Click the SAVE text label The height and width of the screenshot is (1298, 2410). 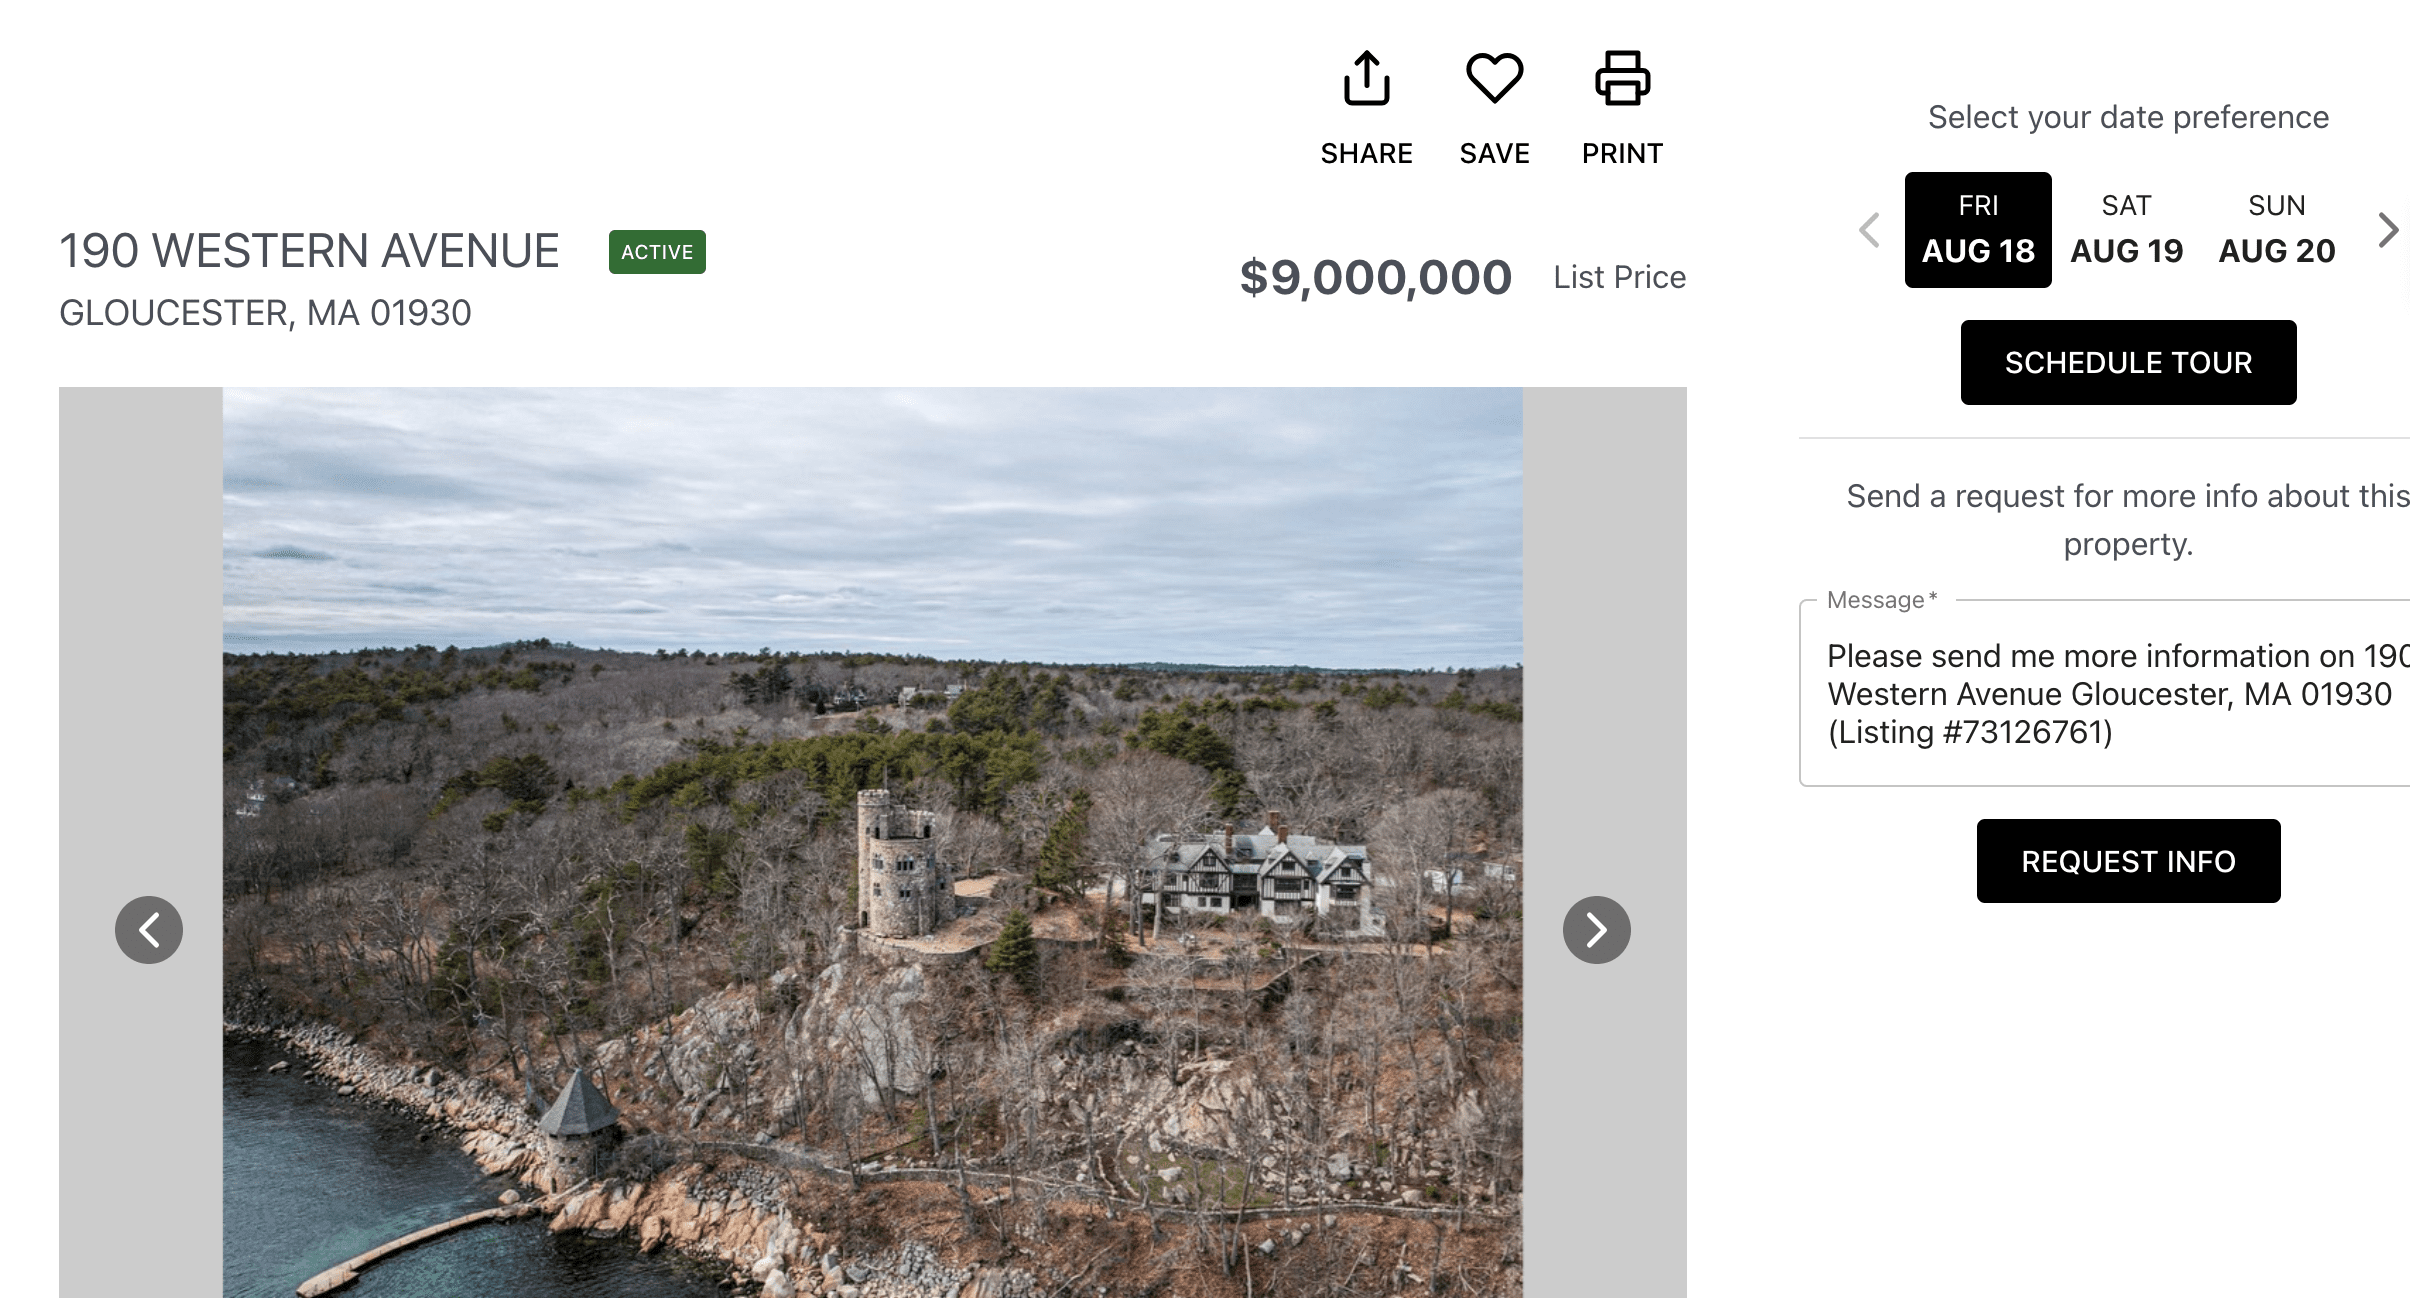1494,154
